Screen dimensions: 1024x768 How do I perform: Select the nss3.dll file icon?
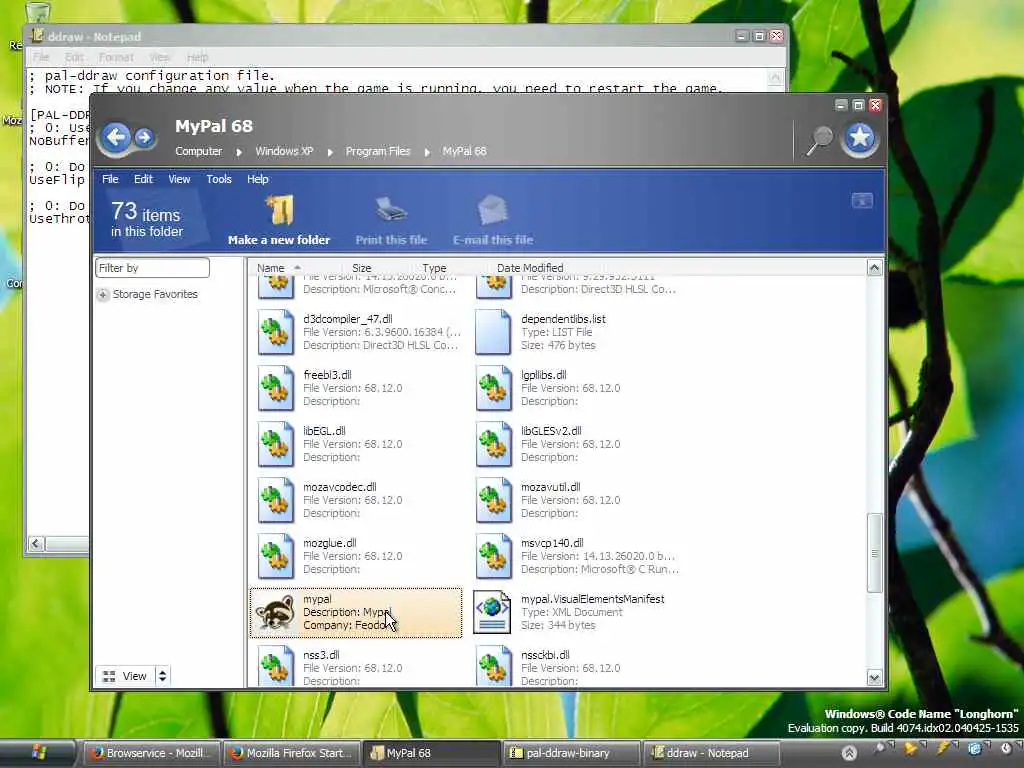point(276,665)
